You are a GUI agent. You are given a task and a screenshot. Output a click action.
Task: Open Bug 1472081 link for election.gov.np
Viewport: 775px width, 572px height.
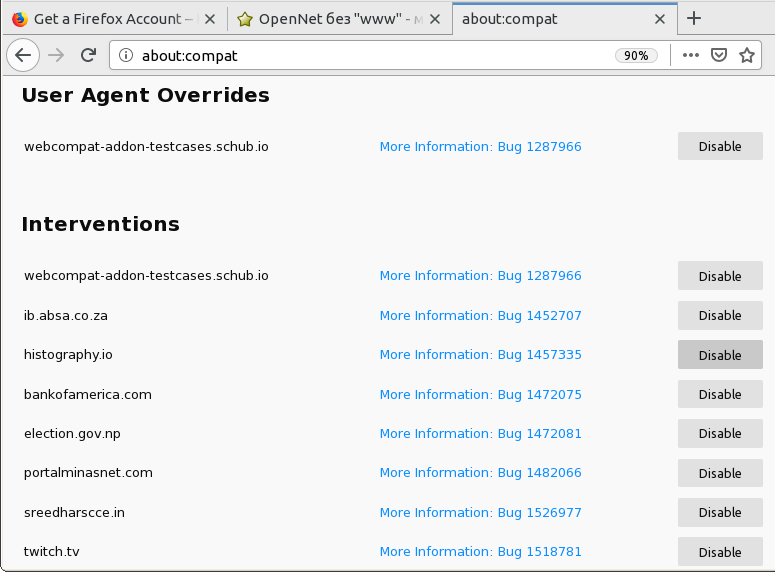[480, 434]
